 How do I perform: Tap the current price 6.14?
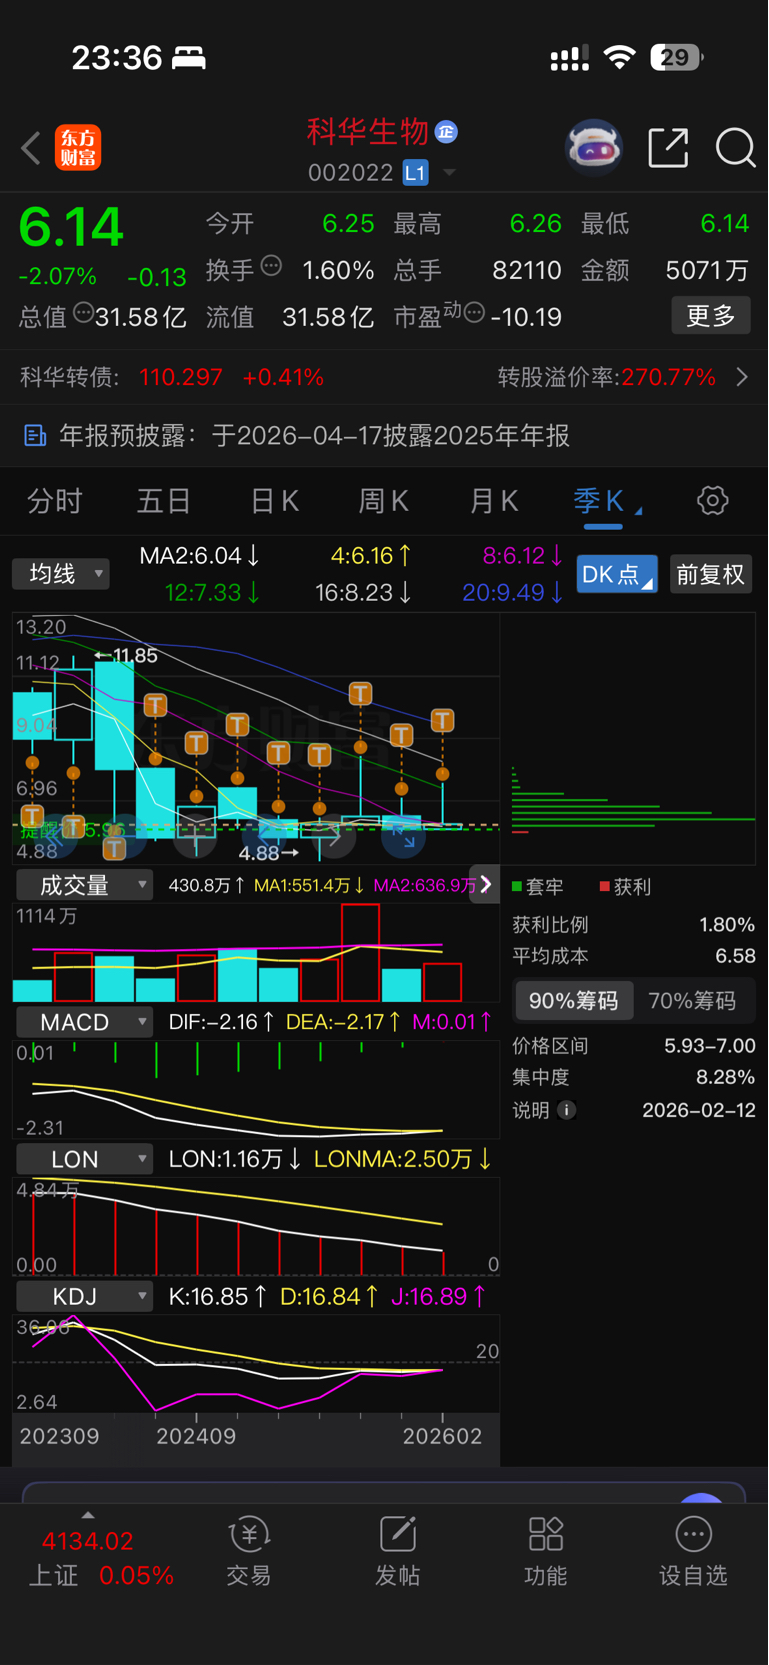(x=71, y=226)
